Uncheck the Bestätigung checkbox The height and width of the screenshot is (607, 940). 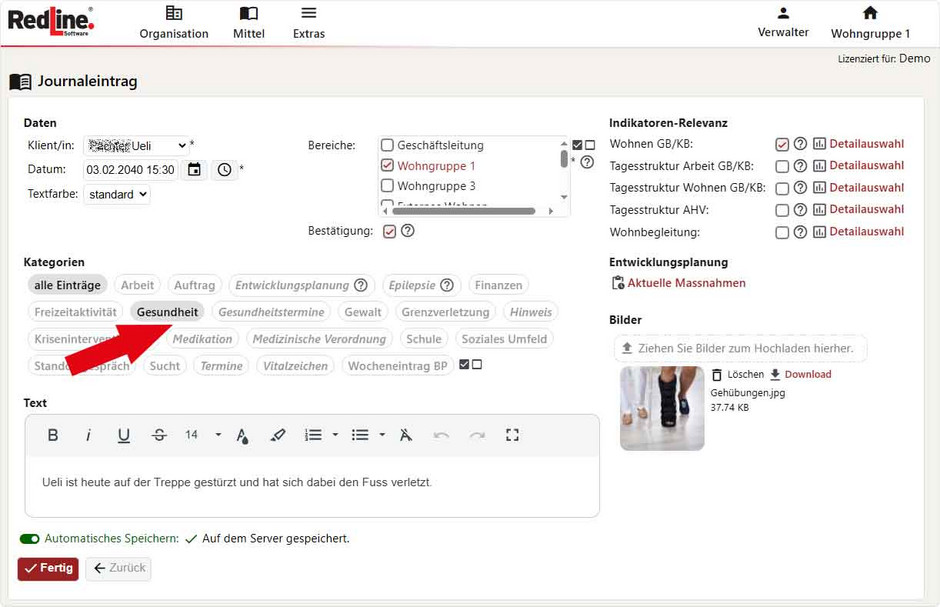[x=388, y=230]
